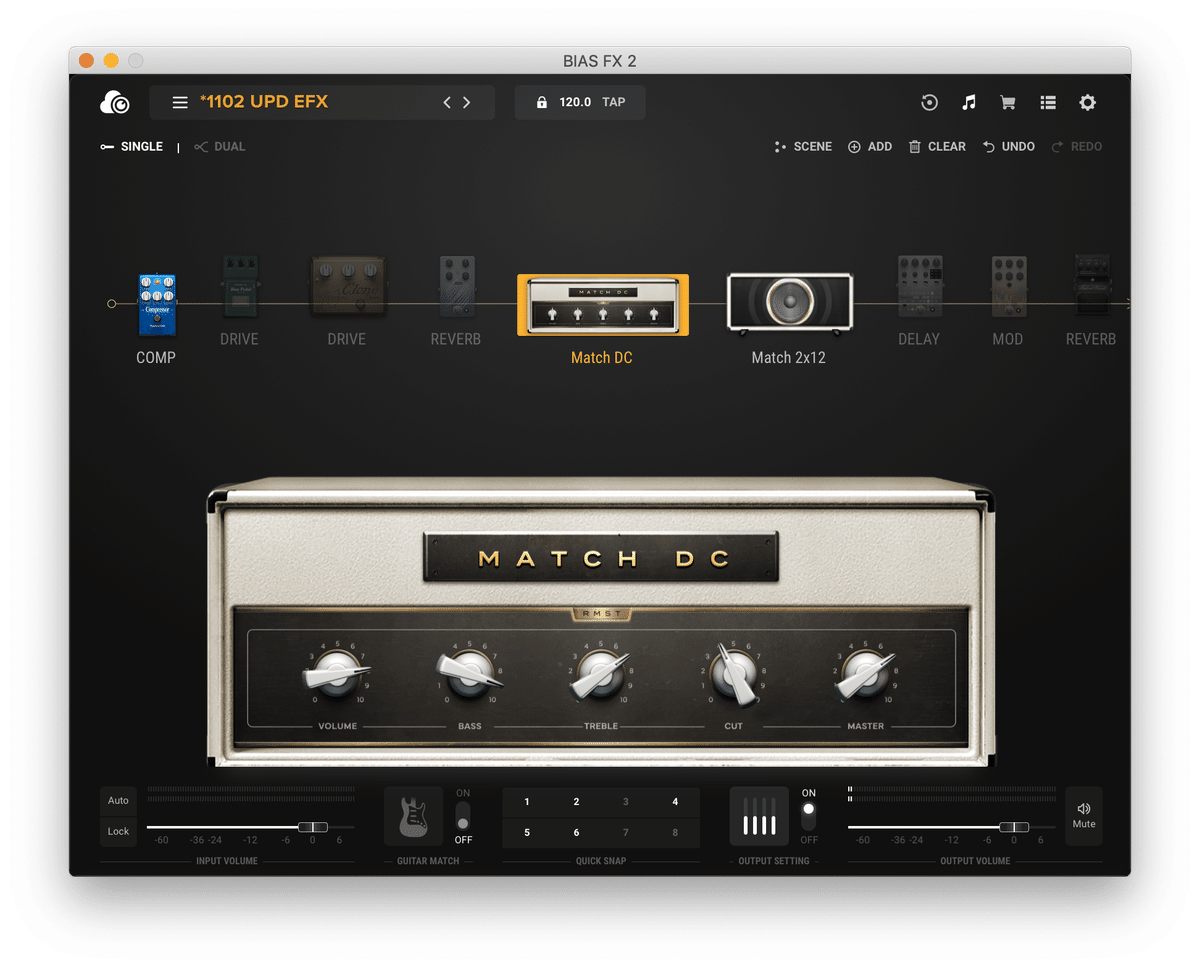Select the Match DC amp in chain
Viewport: 1200px width, 968px height.
coord(602,305)
